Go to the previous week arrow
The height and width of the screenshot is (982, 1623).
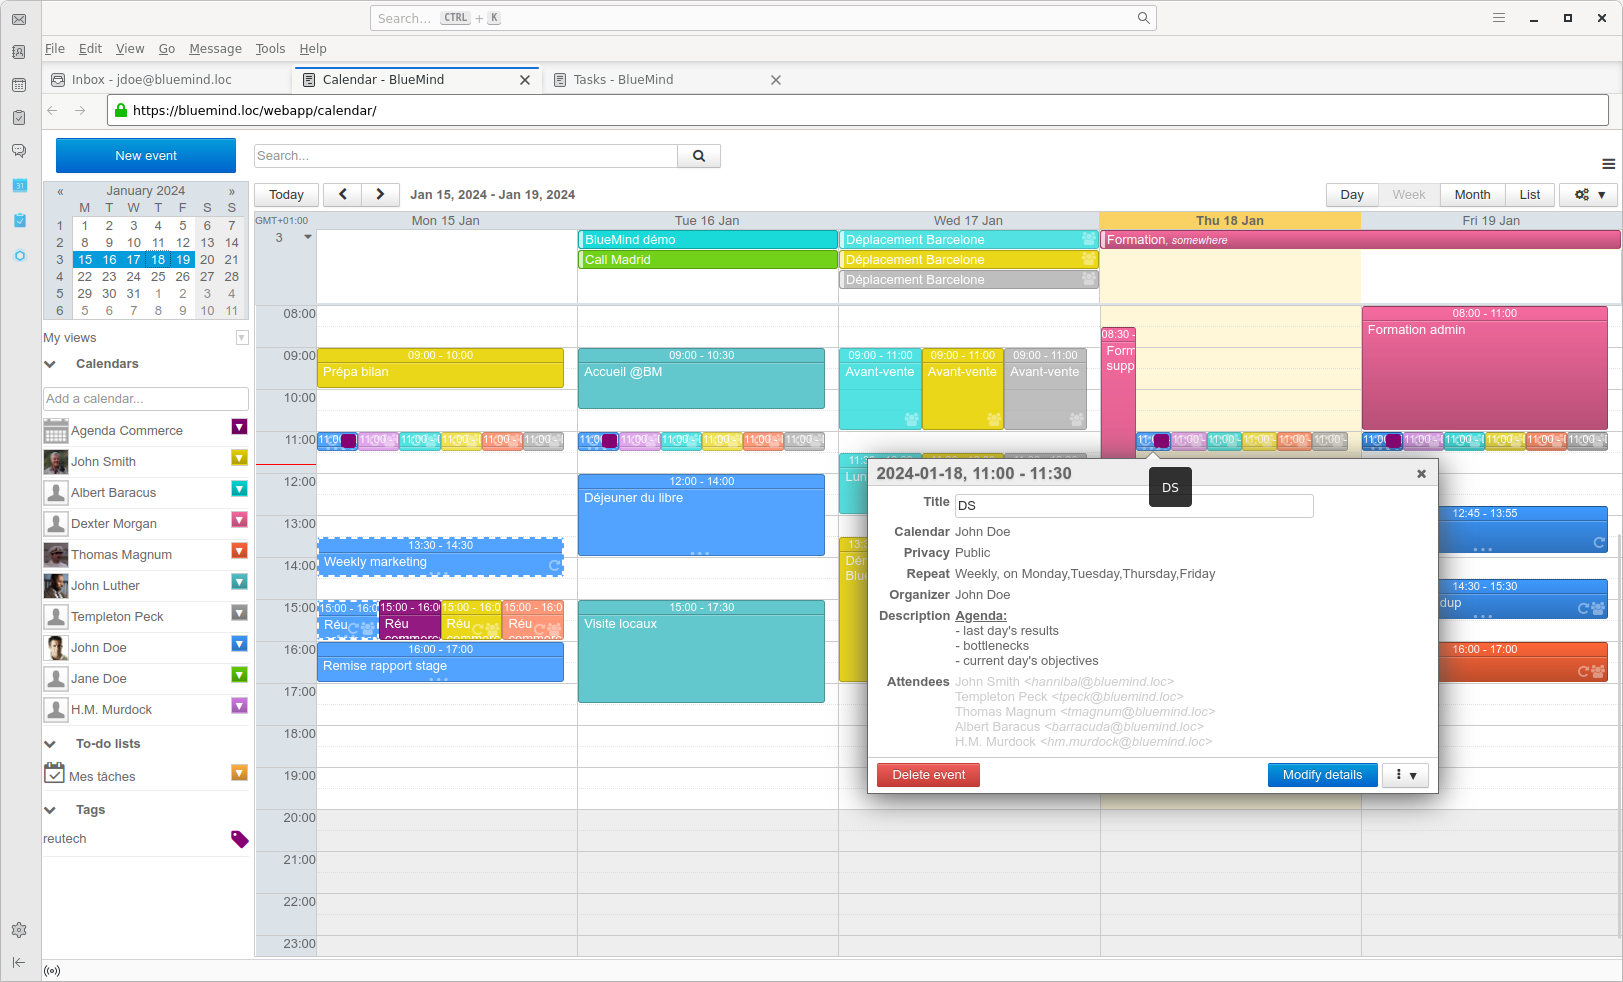tap(343, 194)
